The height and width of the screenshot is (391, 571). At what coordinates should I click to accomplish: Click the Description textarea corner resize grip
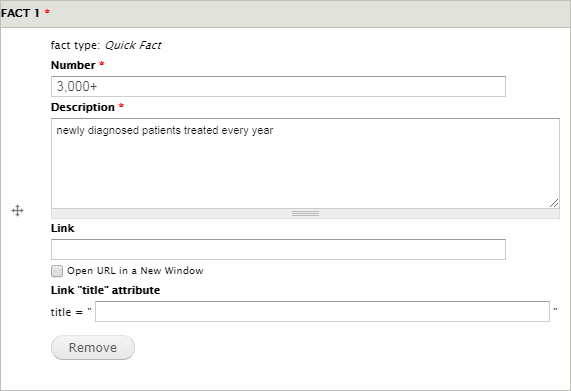(x=554, y=203)
